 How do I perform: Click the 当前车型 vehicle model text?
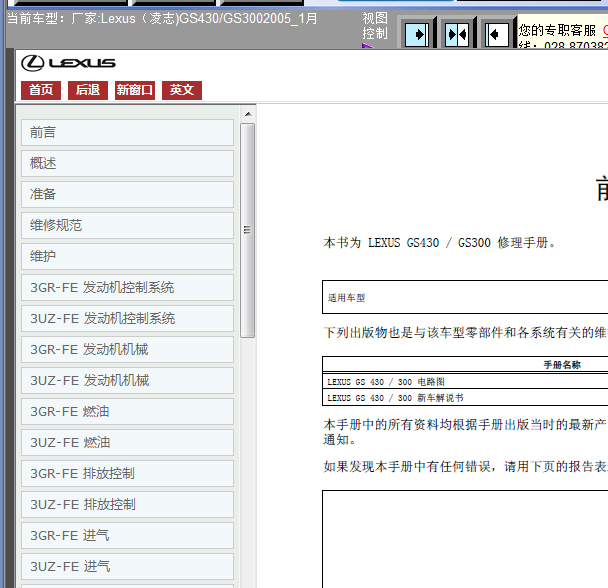pyautogui.click(x=162, y=19)
